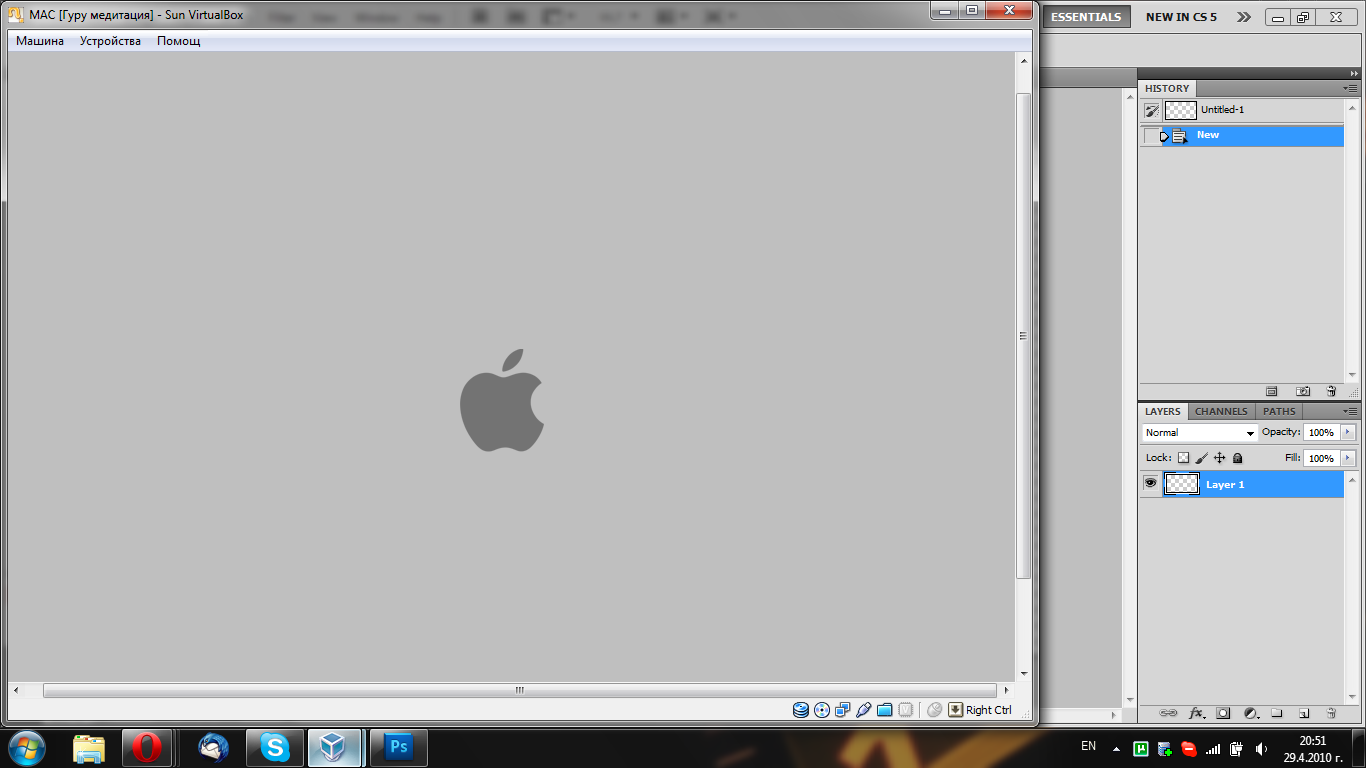
Task: Click the EN language indicator on taskbar
Action: (1088, 746)
